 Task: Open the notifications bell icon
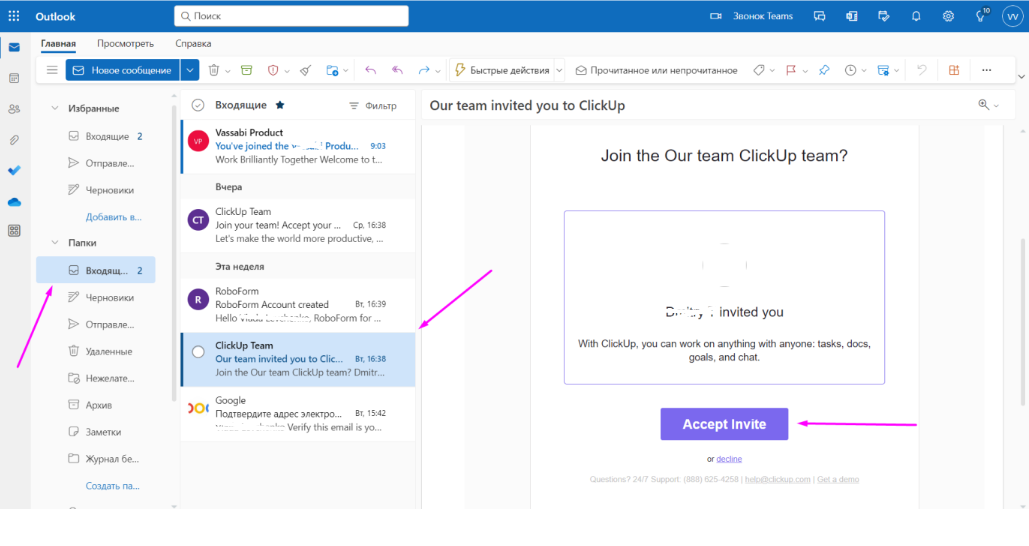point(916,16)
